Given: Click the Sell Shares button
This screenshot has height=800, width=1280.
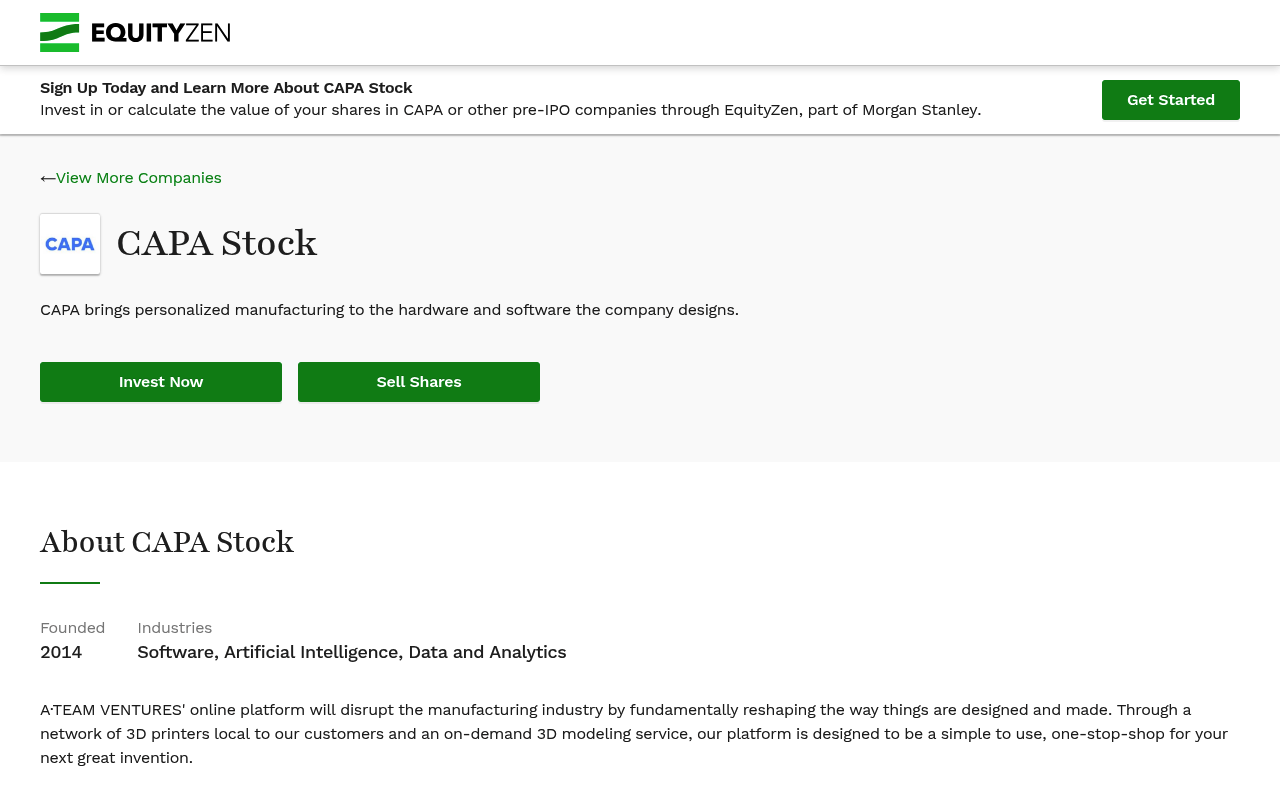Looking at the screenshot, I should click(419, 382).
